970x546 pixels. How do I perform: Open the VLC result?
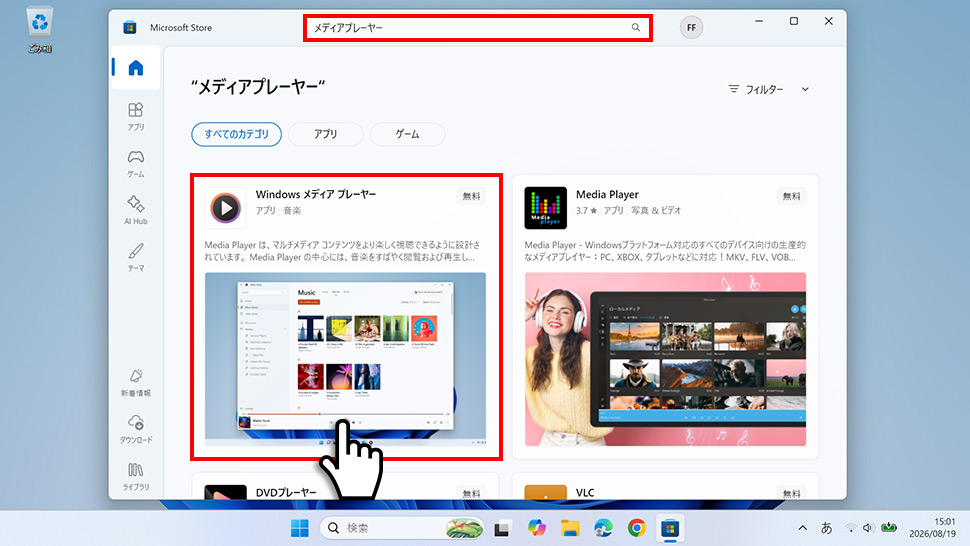pyautogui.click(x=585, y=493)
